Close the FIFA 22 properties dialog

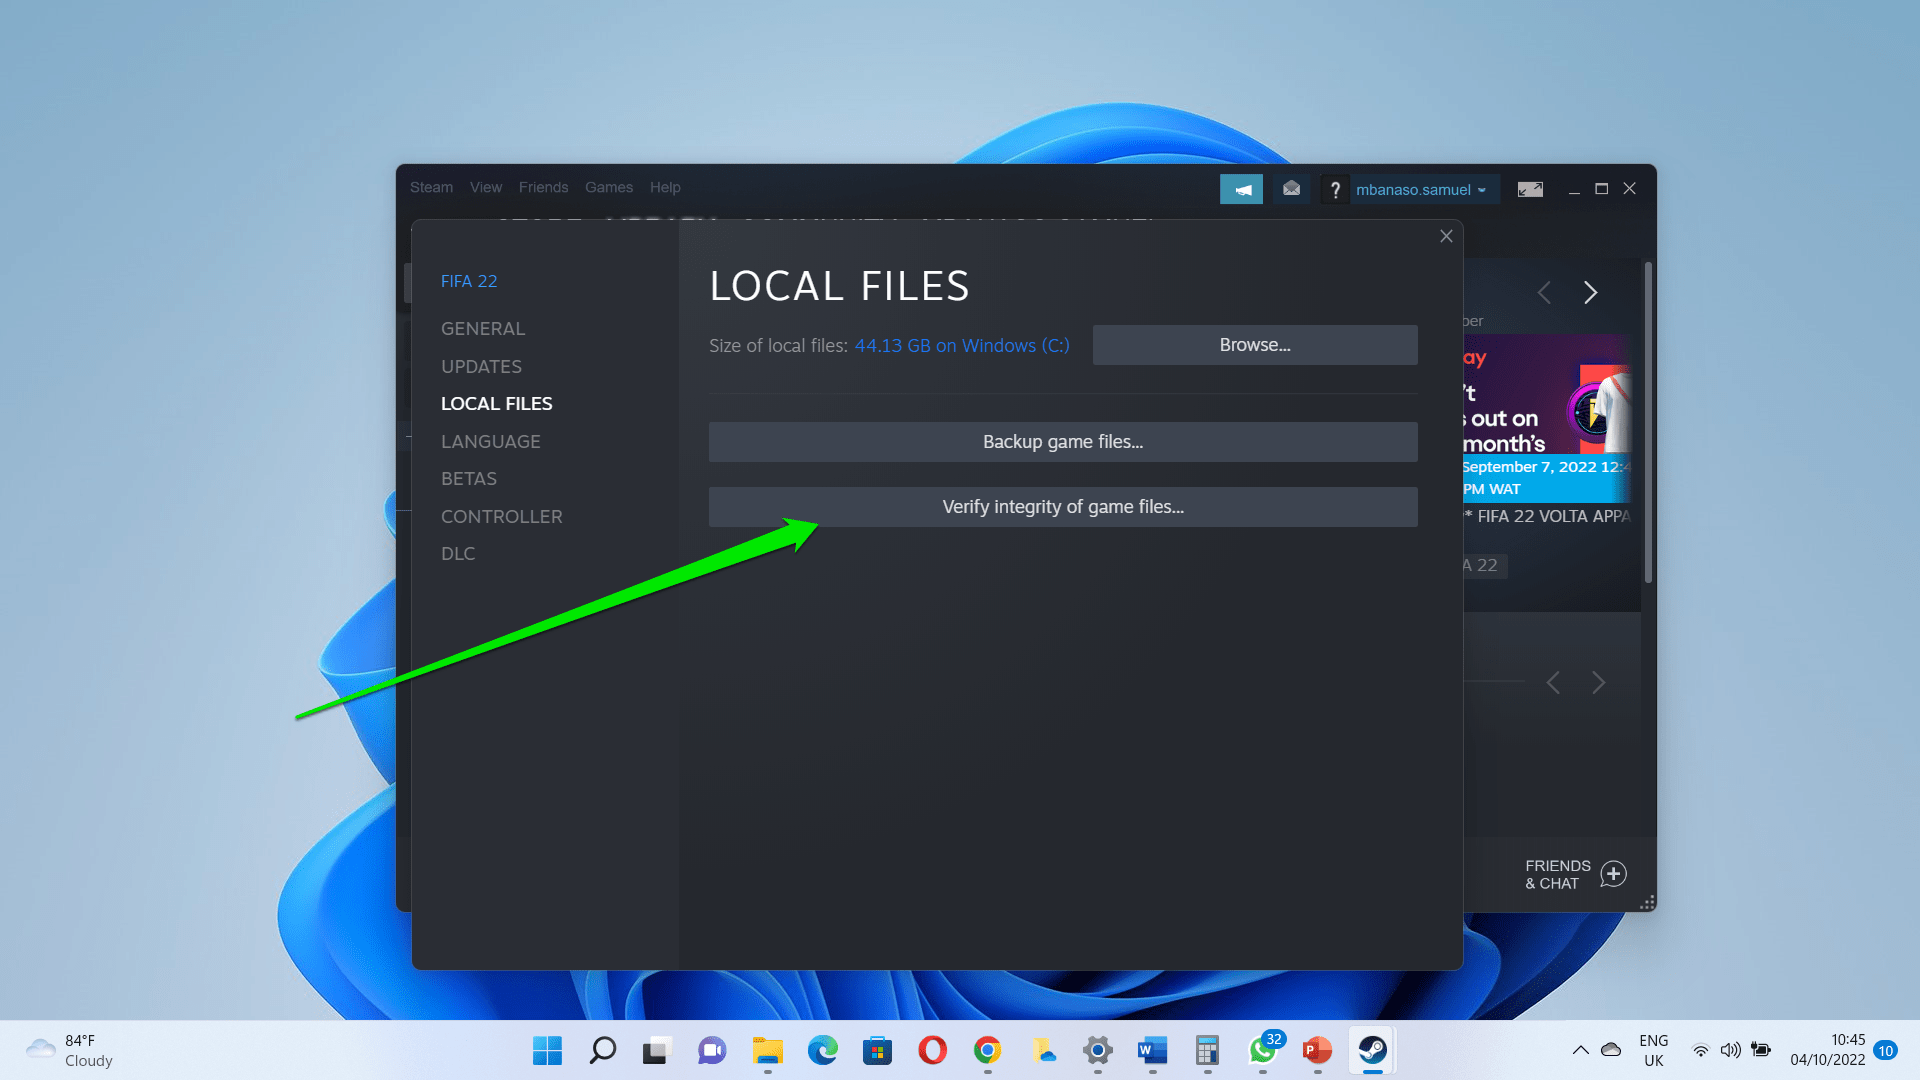1446,236
